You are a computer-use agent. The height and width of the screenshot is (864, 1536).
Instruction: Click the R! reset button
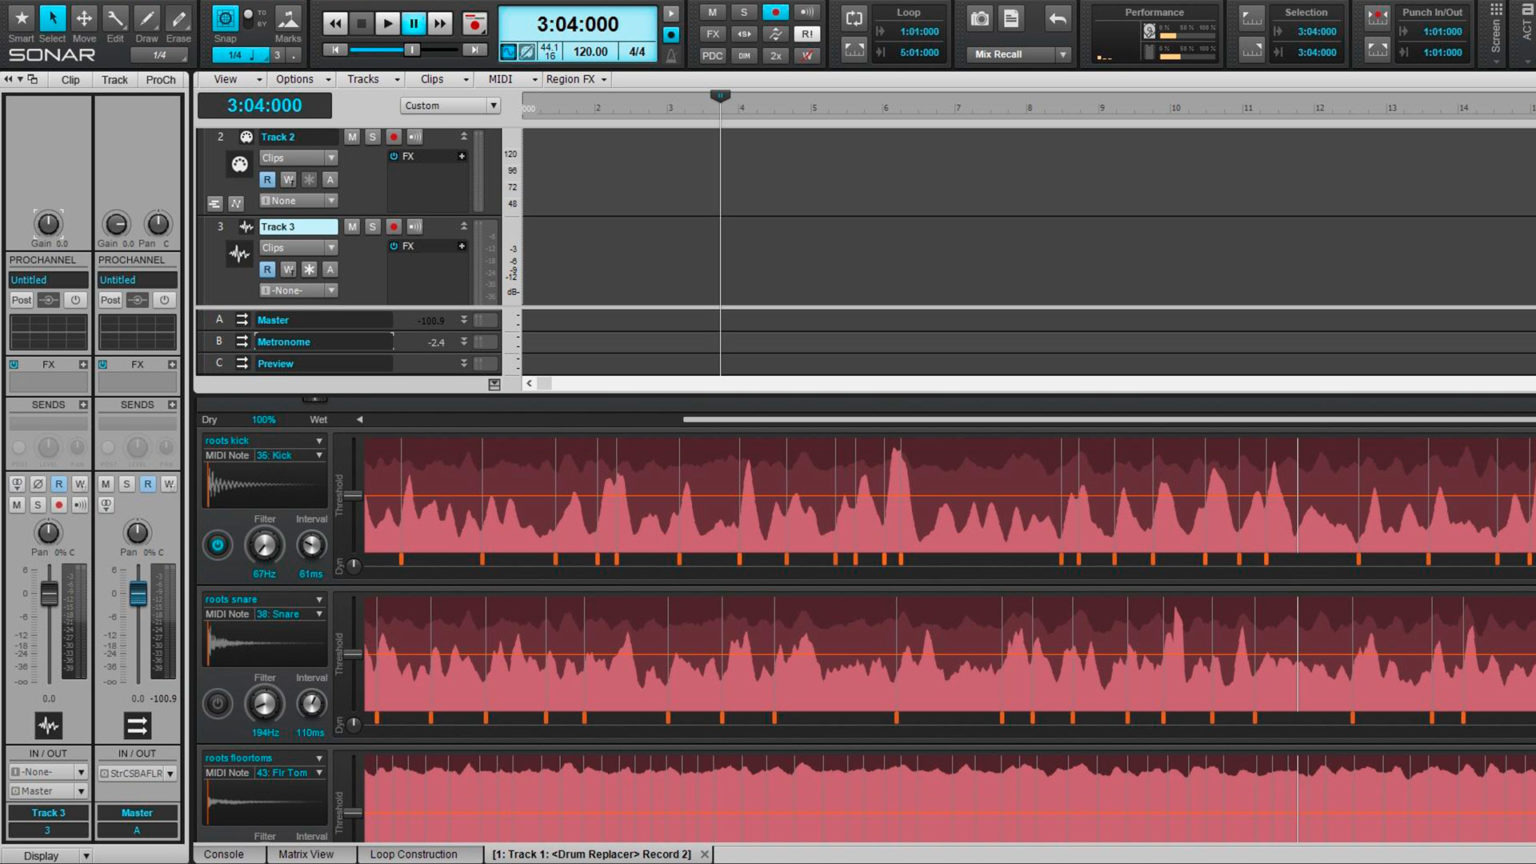[806, 34]
